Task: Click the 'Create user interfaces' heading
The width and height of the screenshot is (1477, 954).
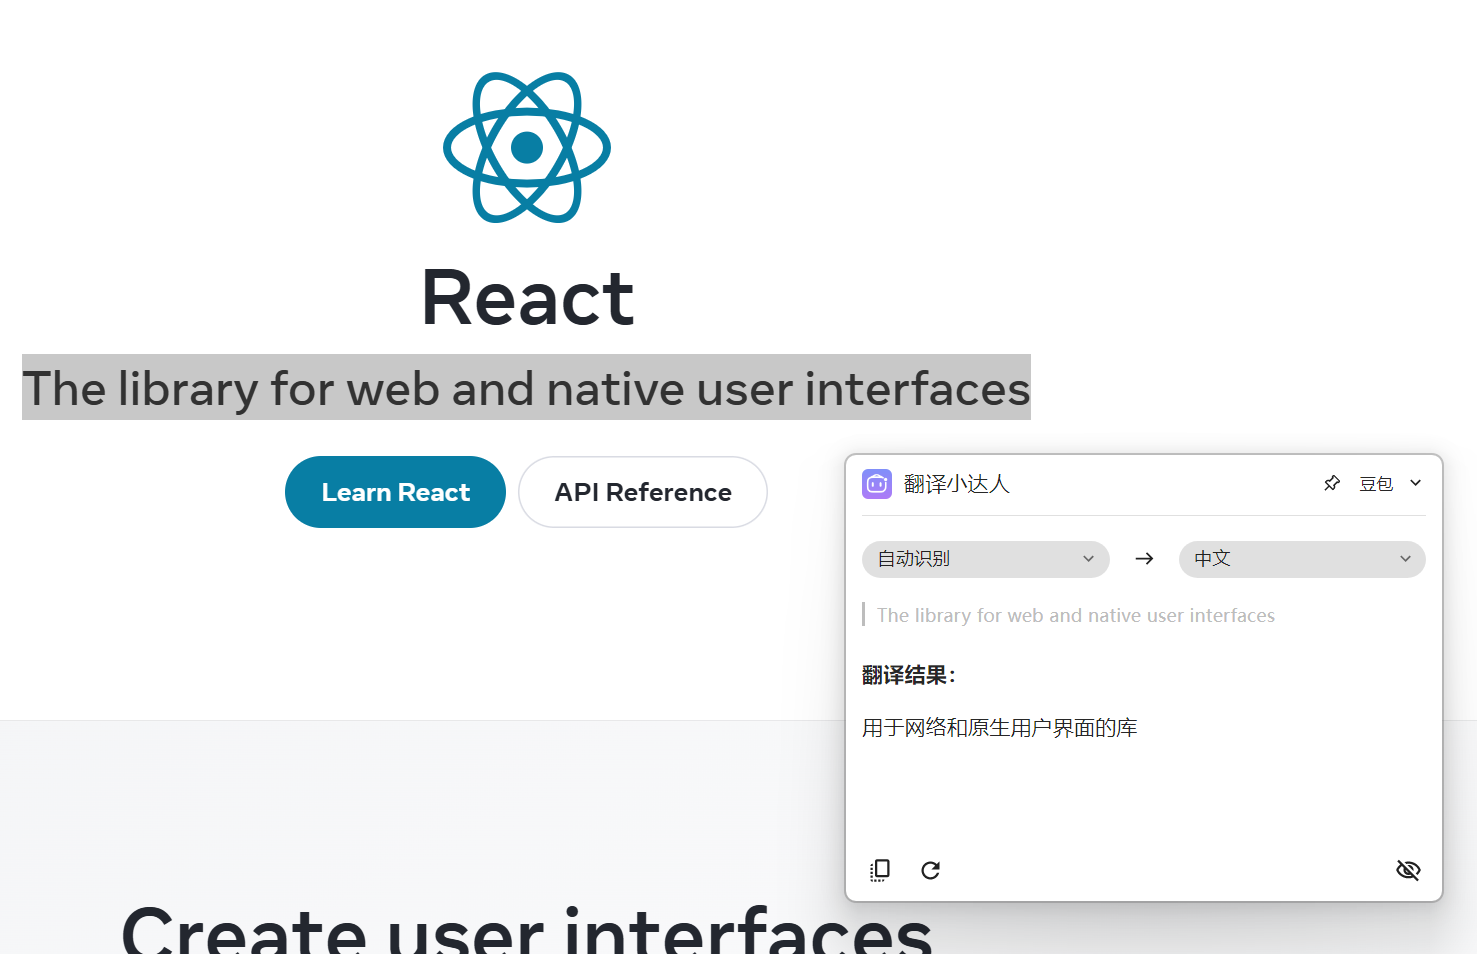Action: coord(527,930)
